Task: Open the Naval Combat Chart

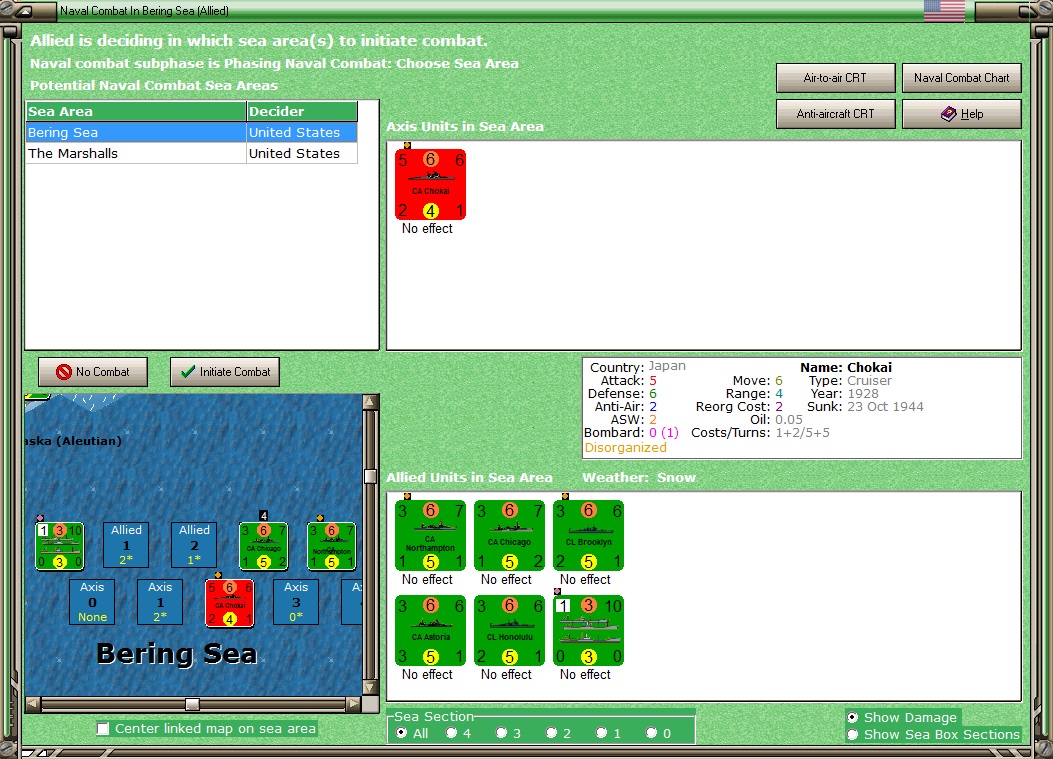Action: click(x=961, y=78)
